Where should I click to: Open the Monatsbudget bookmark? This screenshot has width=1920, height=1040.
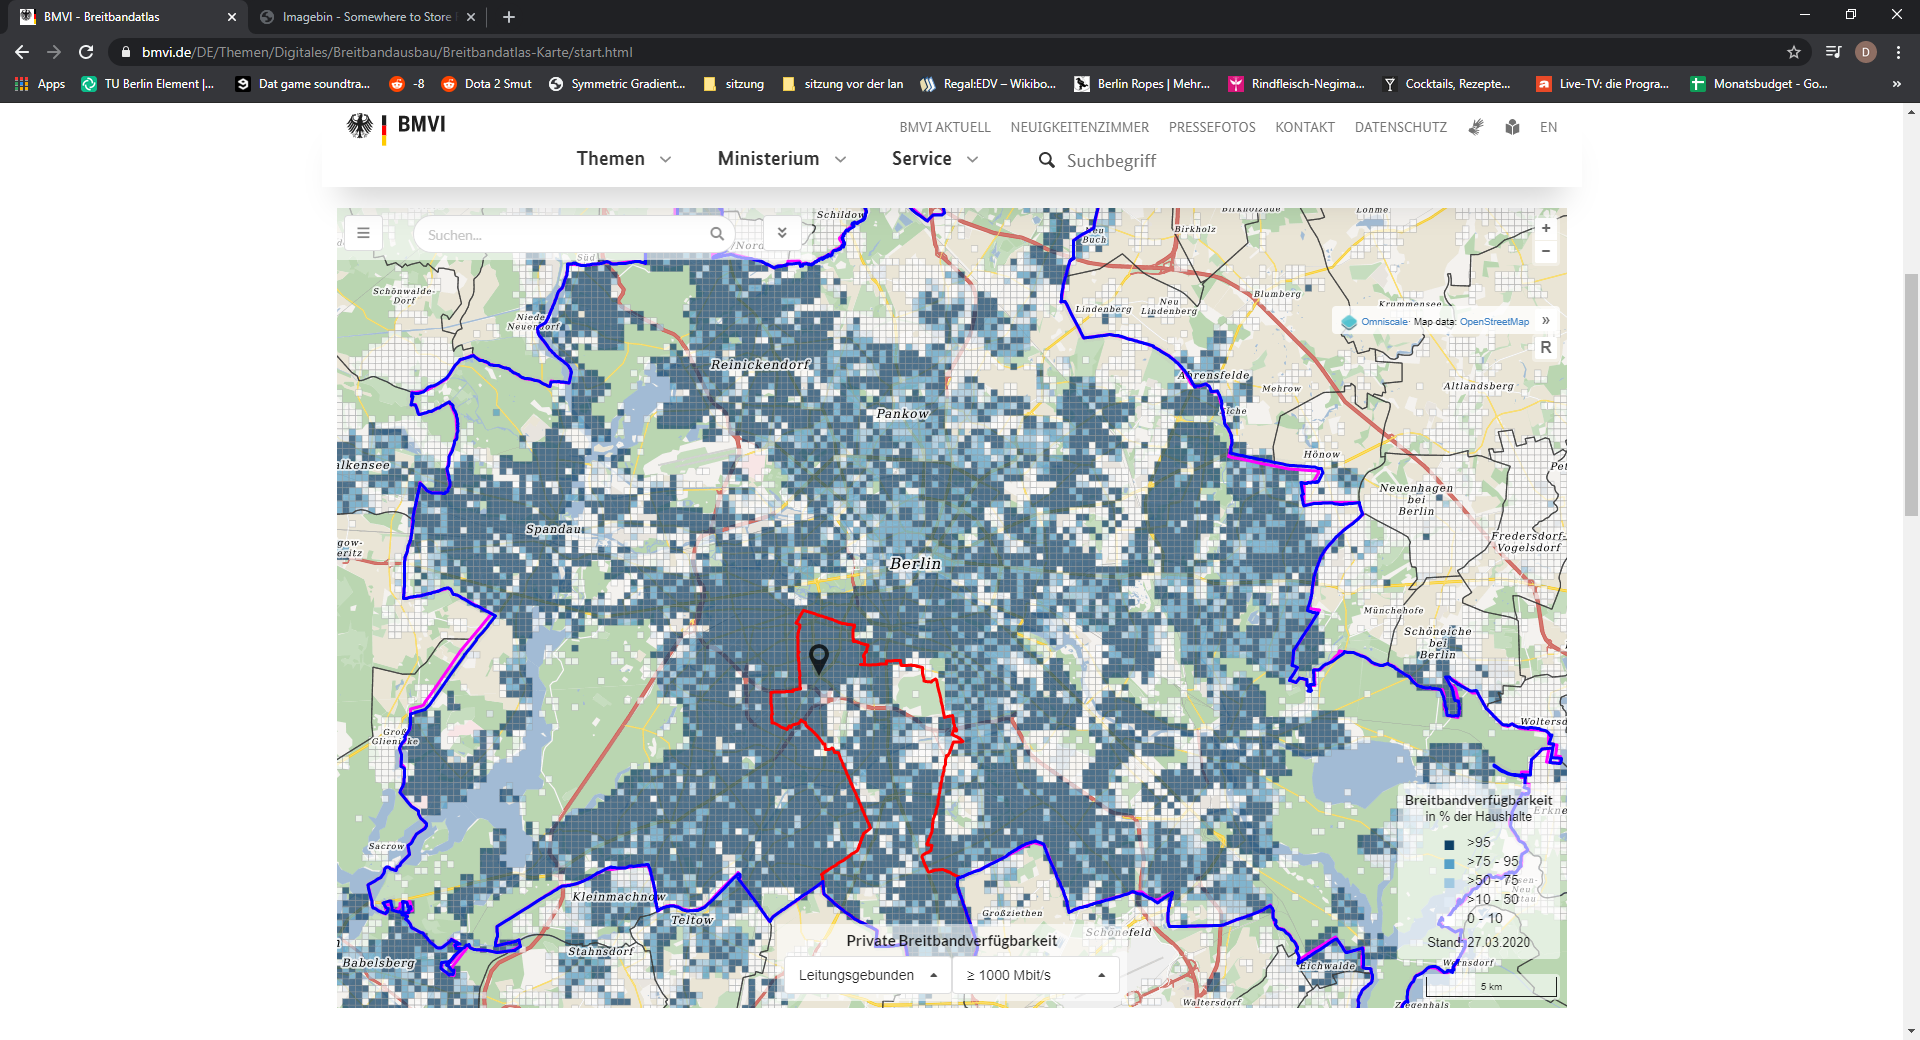point(1759,84)
